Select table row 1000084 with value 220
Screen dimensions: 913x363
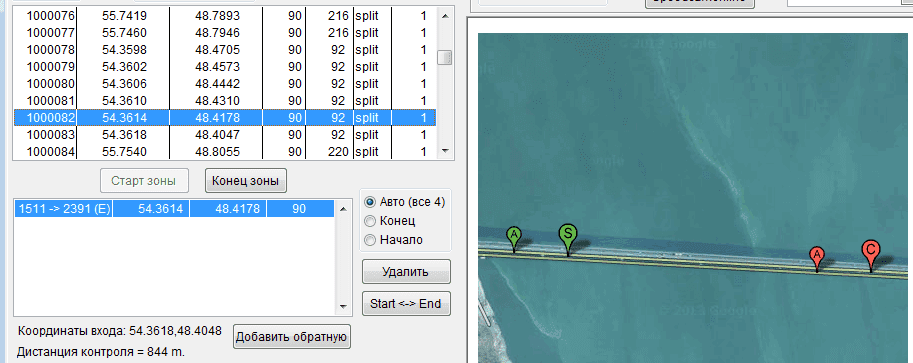click(x=225, y=151)
